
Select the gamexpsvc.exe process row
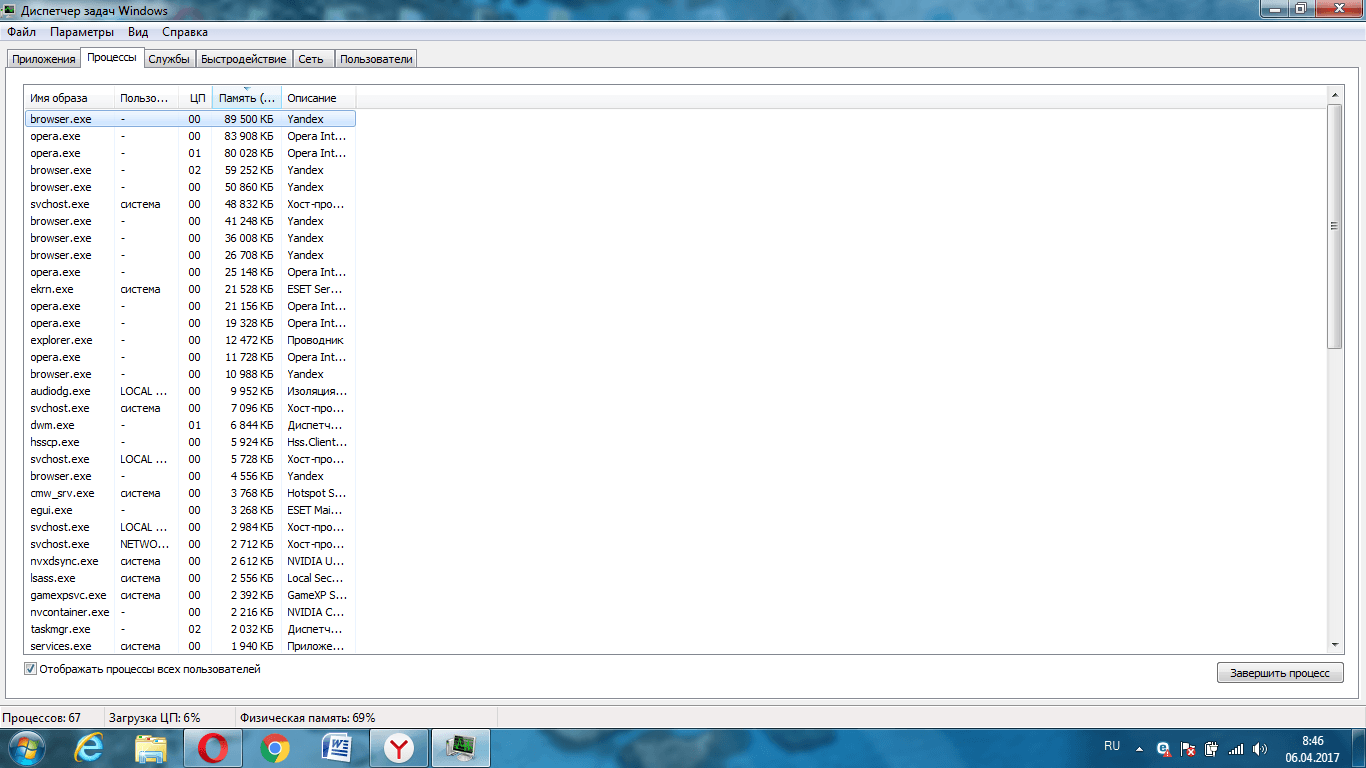point(190,595)
